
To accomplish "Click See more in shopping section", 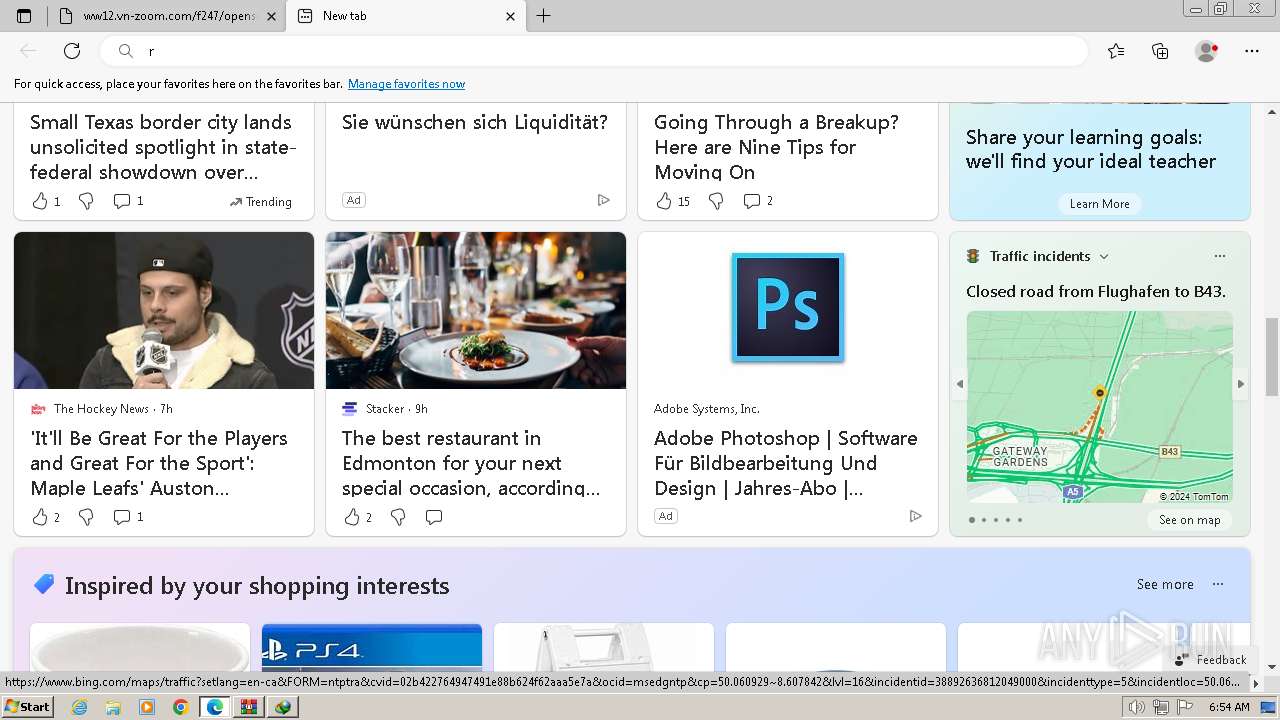I will pos(1165,585).
